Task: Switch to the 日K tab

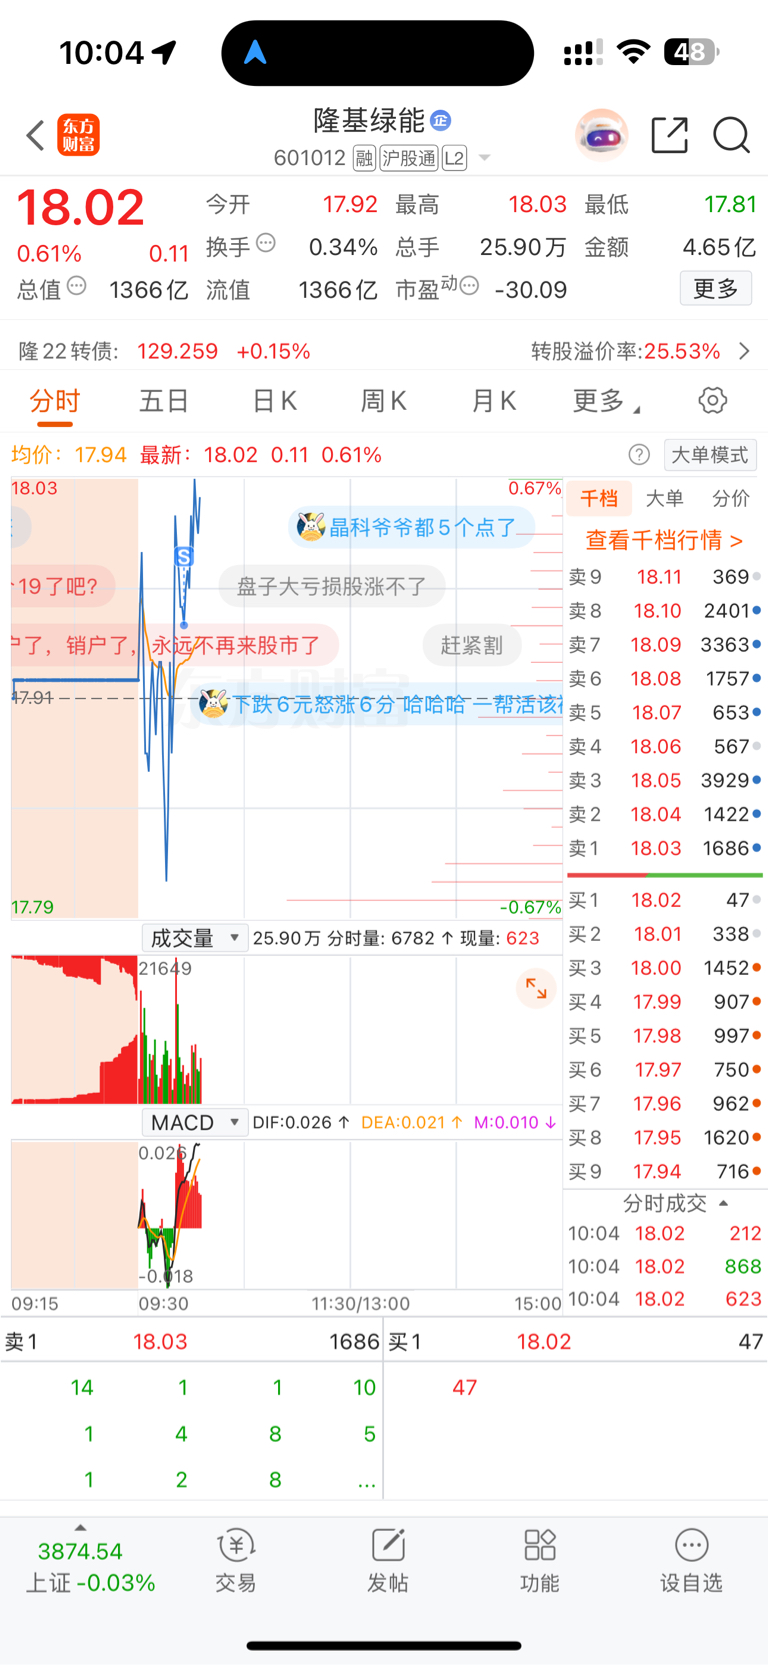Action: pyautogui.click(x=274, y=401)
